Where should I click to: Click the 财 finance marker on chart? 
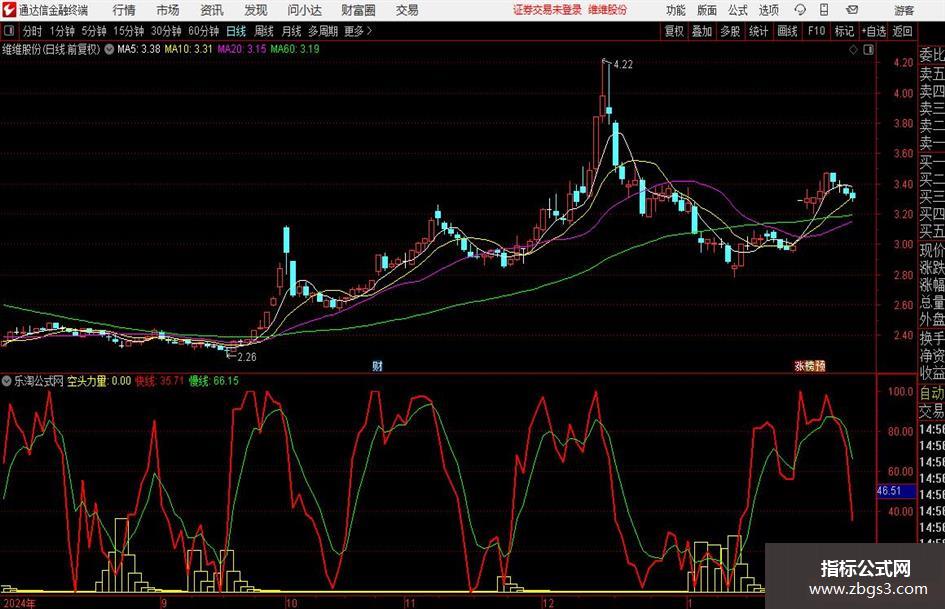pyautogui.click(x=377, y=365)
